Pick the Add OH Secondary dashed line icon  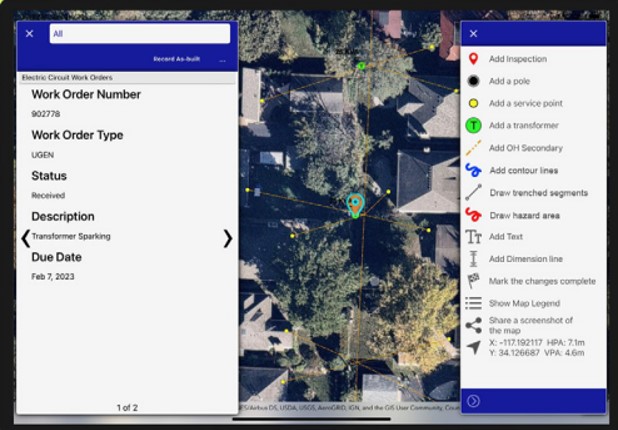coord(473,148)
